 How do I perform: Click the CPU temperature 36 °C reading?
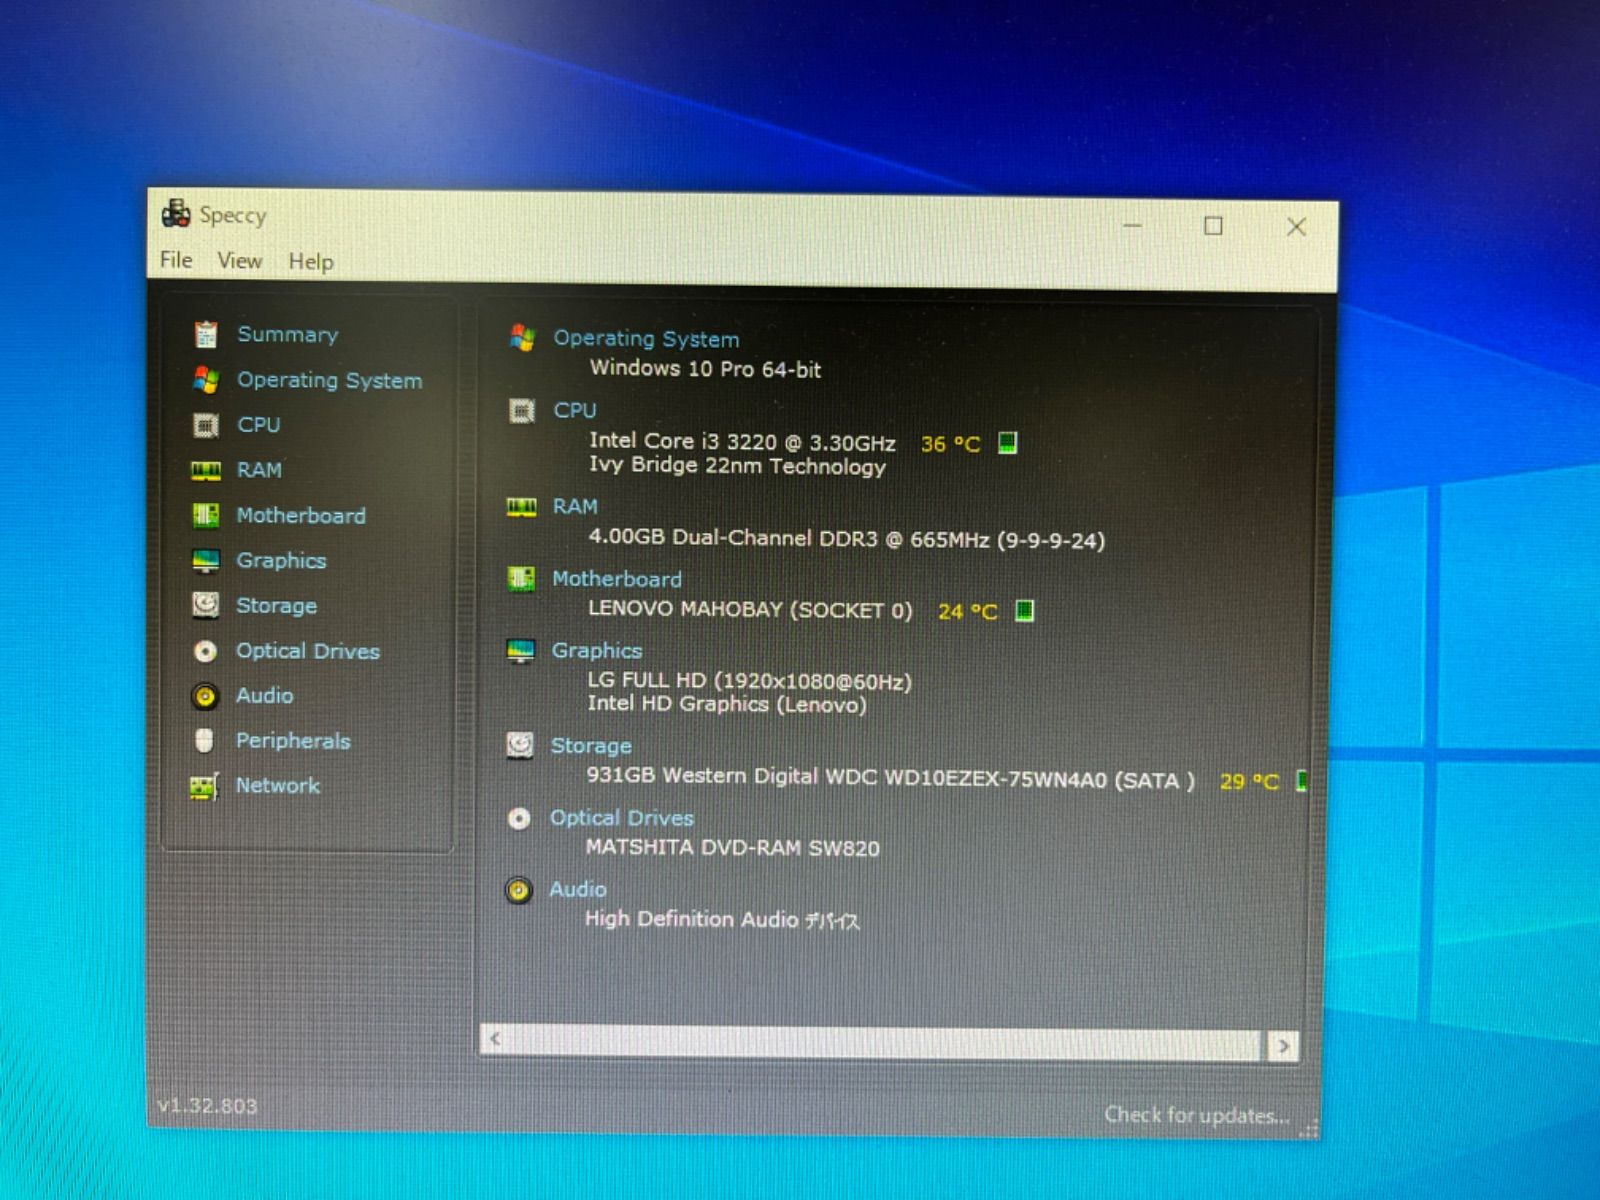point(950,443)
